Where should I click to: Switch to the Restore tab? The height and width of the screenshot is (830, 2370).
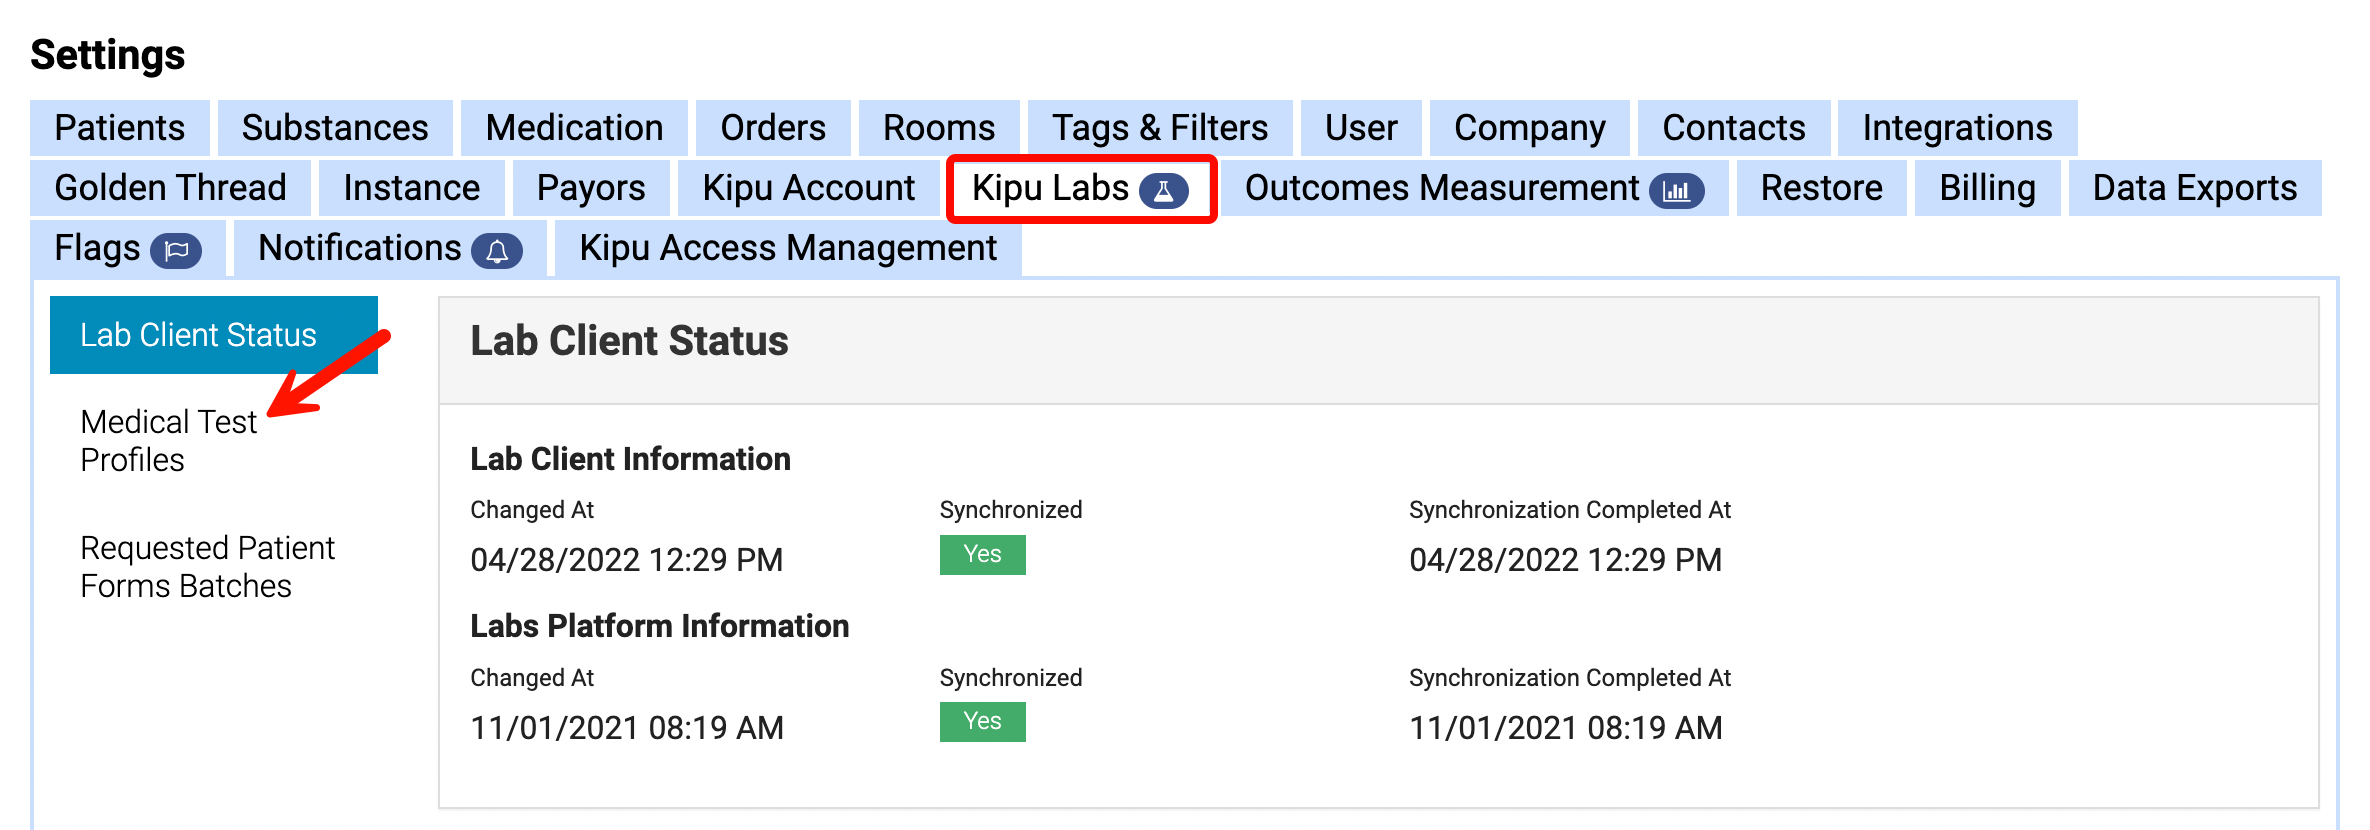pos(1821,188)
